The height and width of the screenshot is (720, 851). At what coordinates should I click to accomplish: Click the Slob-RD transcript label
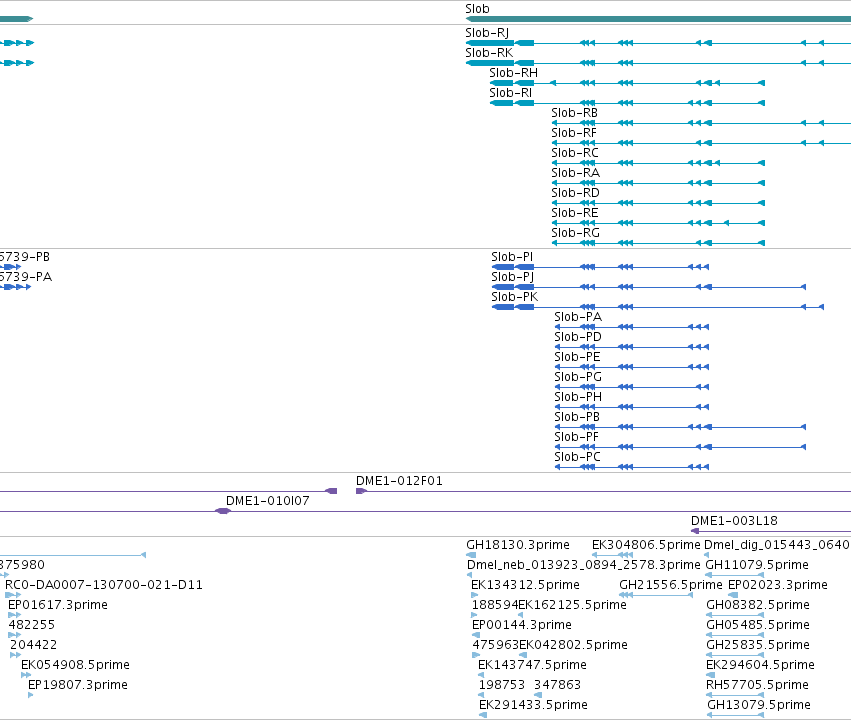pyautogui.click(x=575, y=193)
